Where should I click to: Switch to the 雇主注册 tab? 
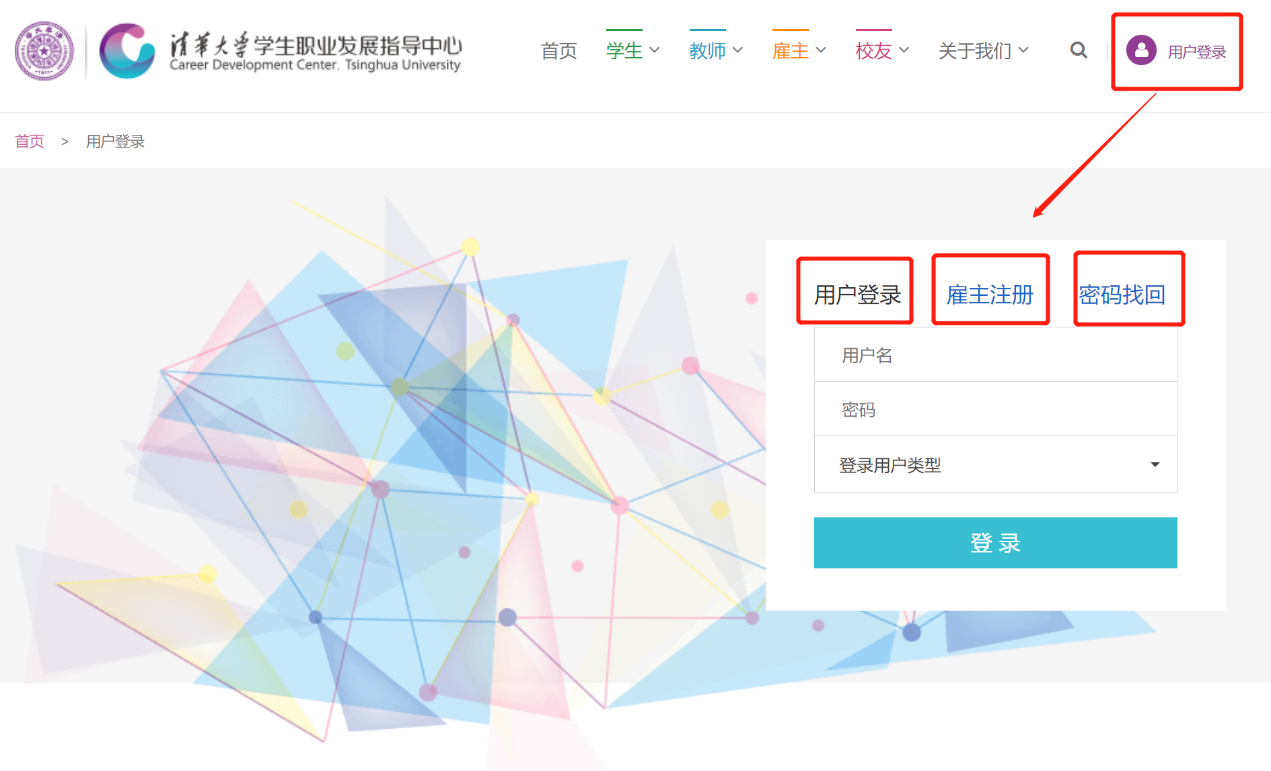(990, 295)
